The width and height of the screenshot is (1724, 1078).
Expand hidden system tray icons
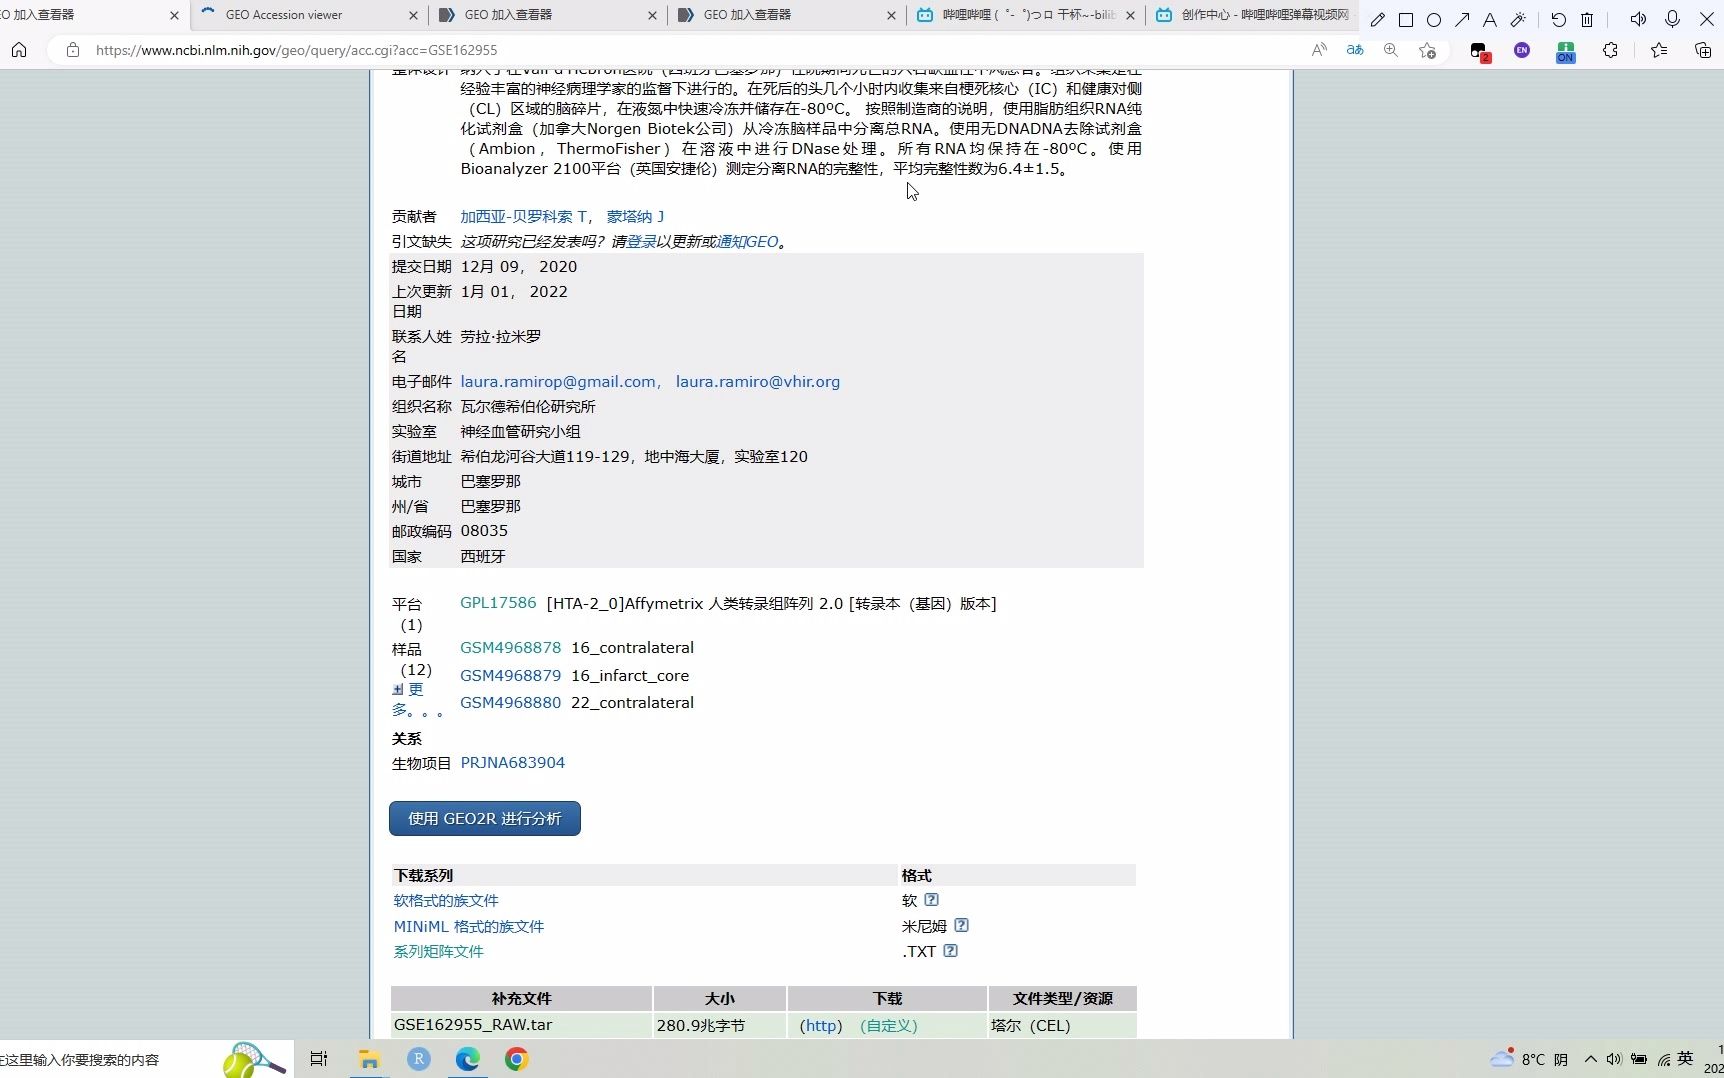coord(1590,1059)
